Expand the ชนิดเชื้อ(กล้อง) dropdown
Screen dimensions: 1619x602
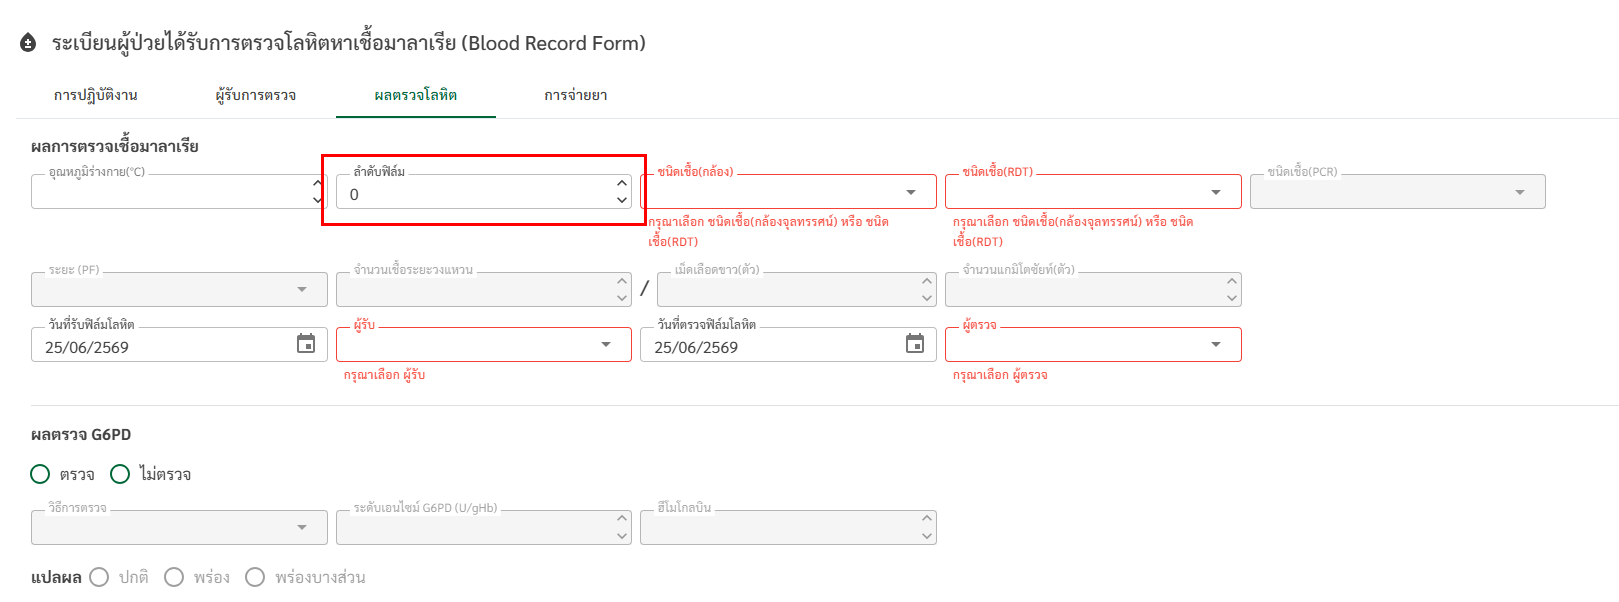(x=788, y=192)
